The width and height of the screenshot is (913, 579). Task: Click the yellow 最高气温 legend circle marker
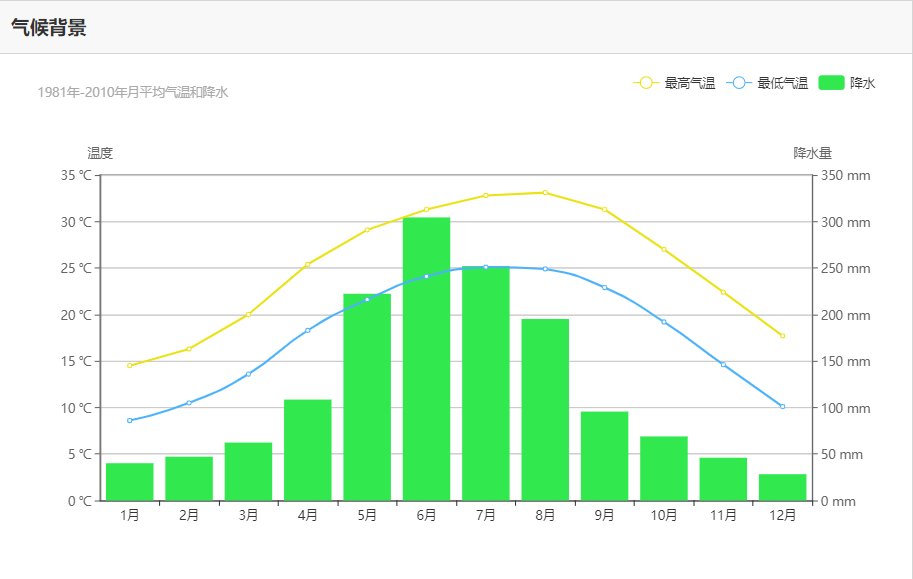(x=646, y=83)
